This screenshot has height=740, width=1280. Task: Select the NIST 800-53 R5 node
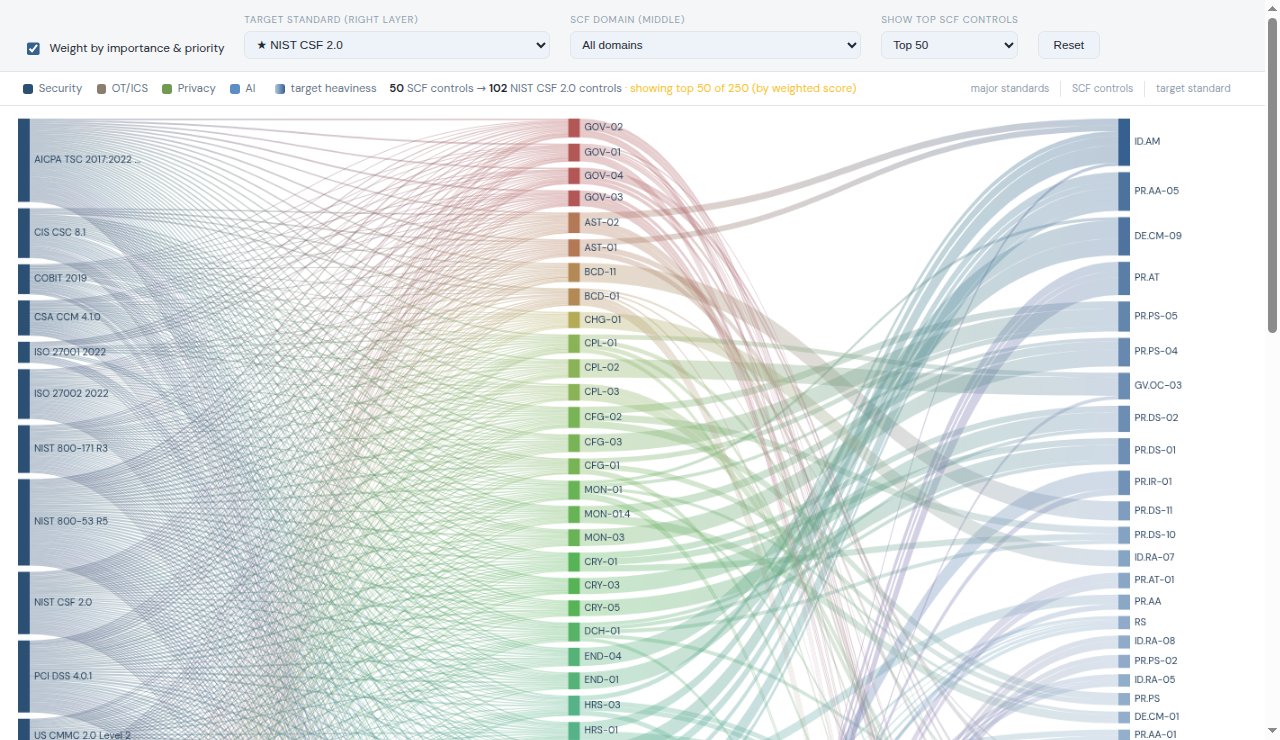point(24,522)
